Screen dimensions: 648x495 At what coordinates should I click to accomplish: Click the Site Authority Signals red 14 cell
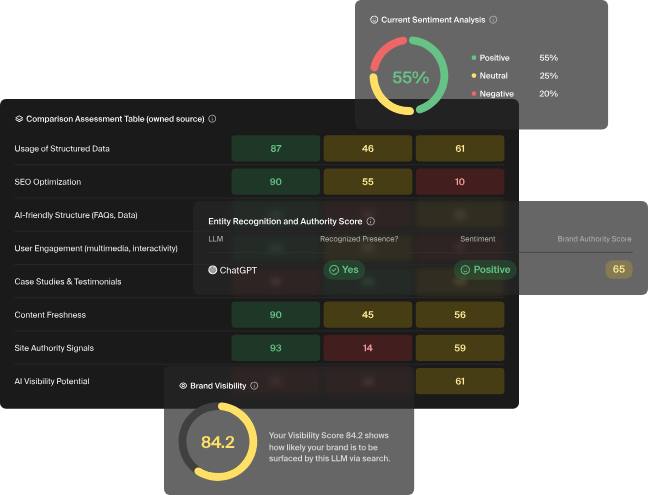pos(367,348)
